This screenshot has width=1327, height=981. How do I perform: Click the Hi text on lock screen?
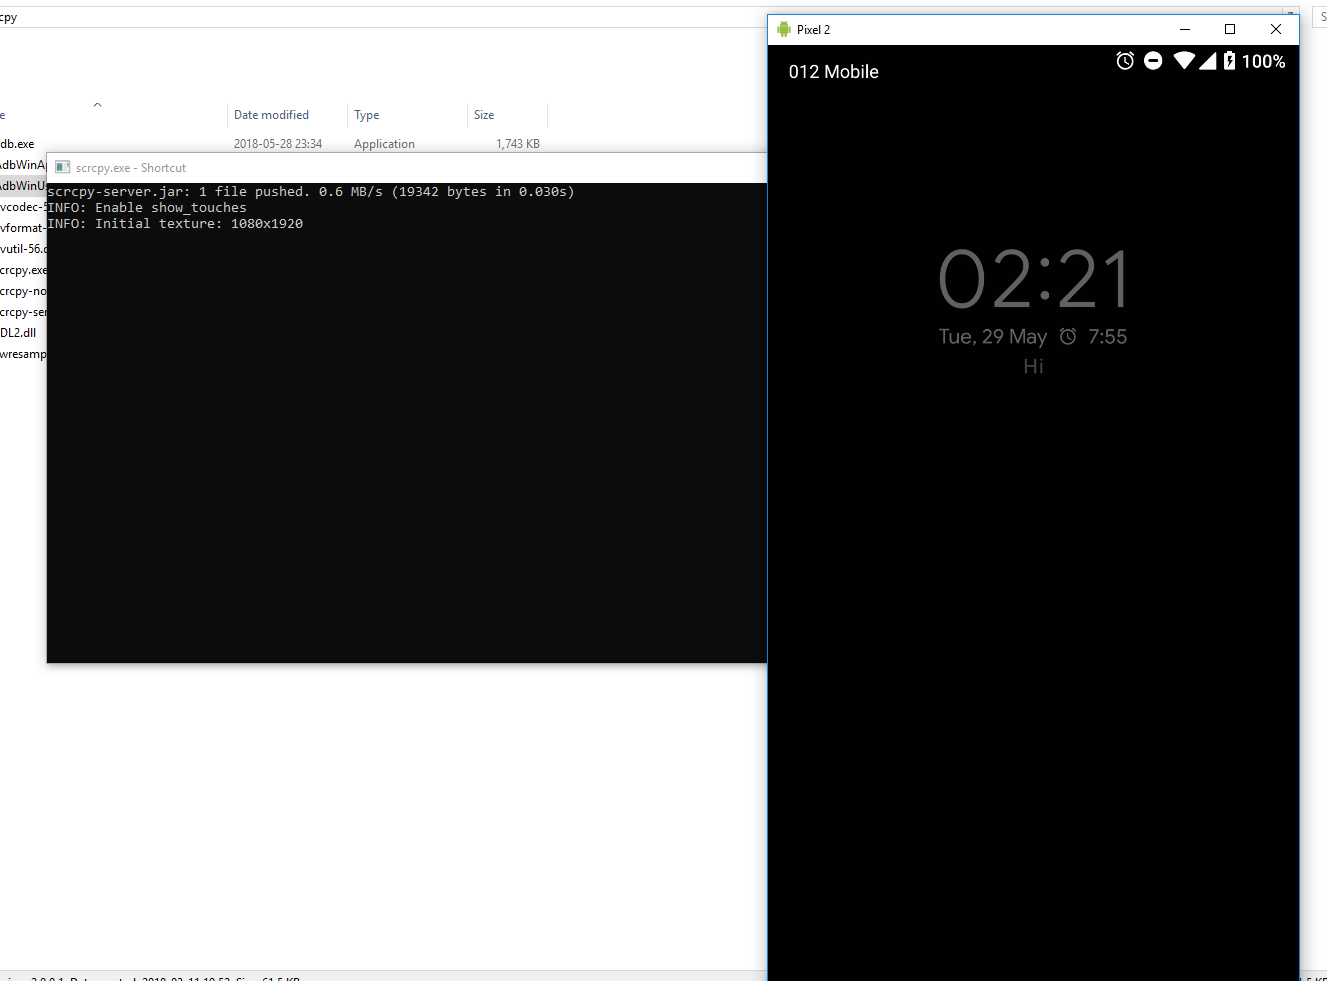(1034, 366)
